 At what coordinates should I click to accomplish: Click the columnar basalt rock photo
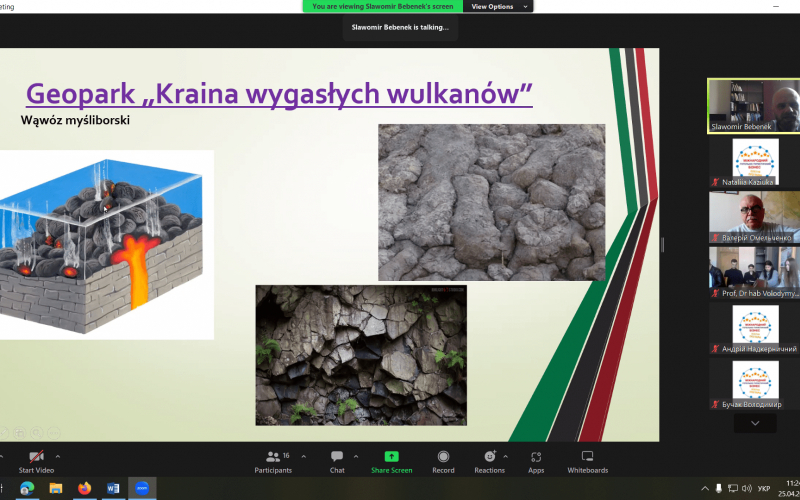point(361,355)
